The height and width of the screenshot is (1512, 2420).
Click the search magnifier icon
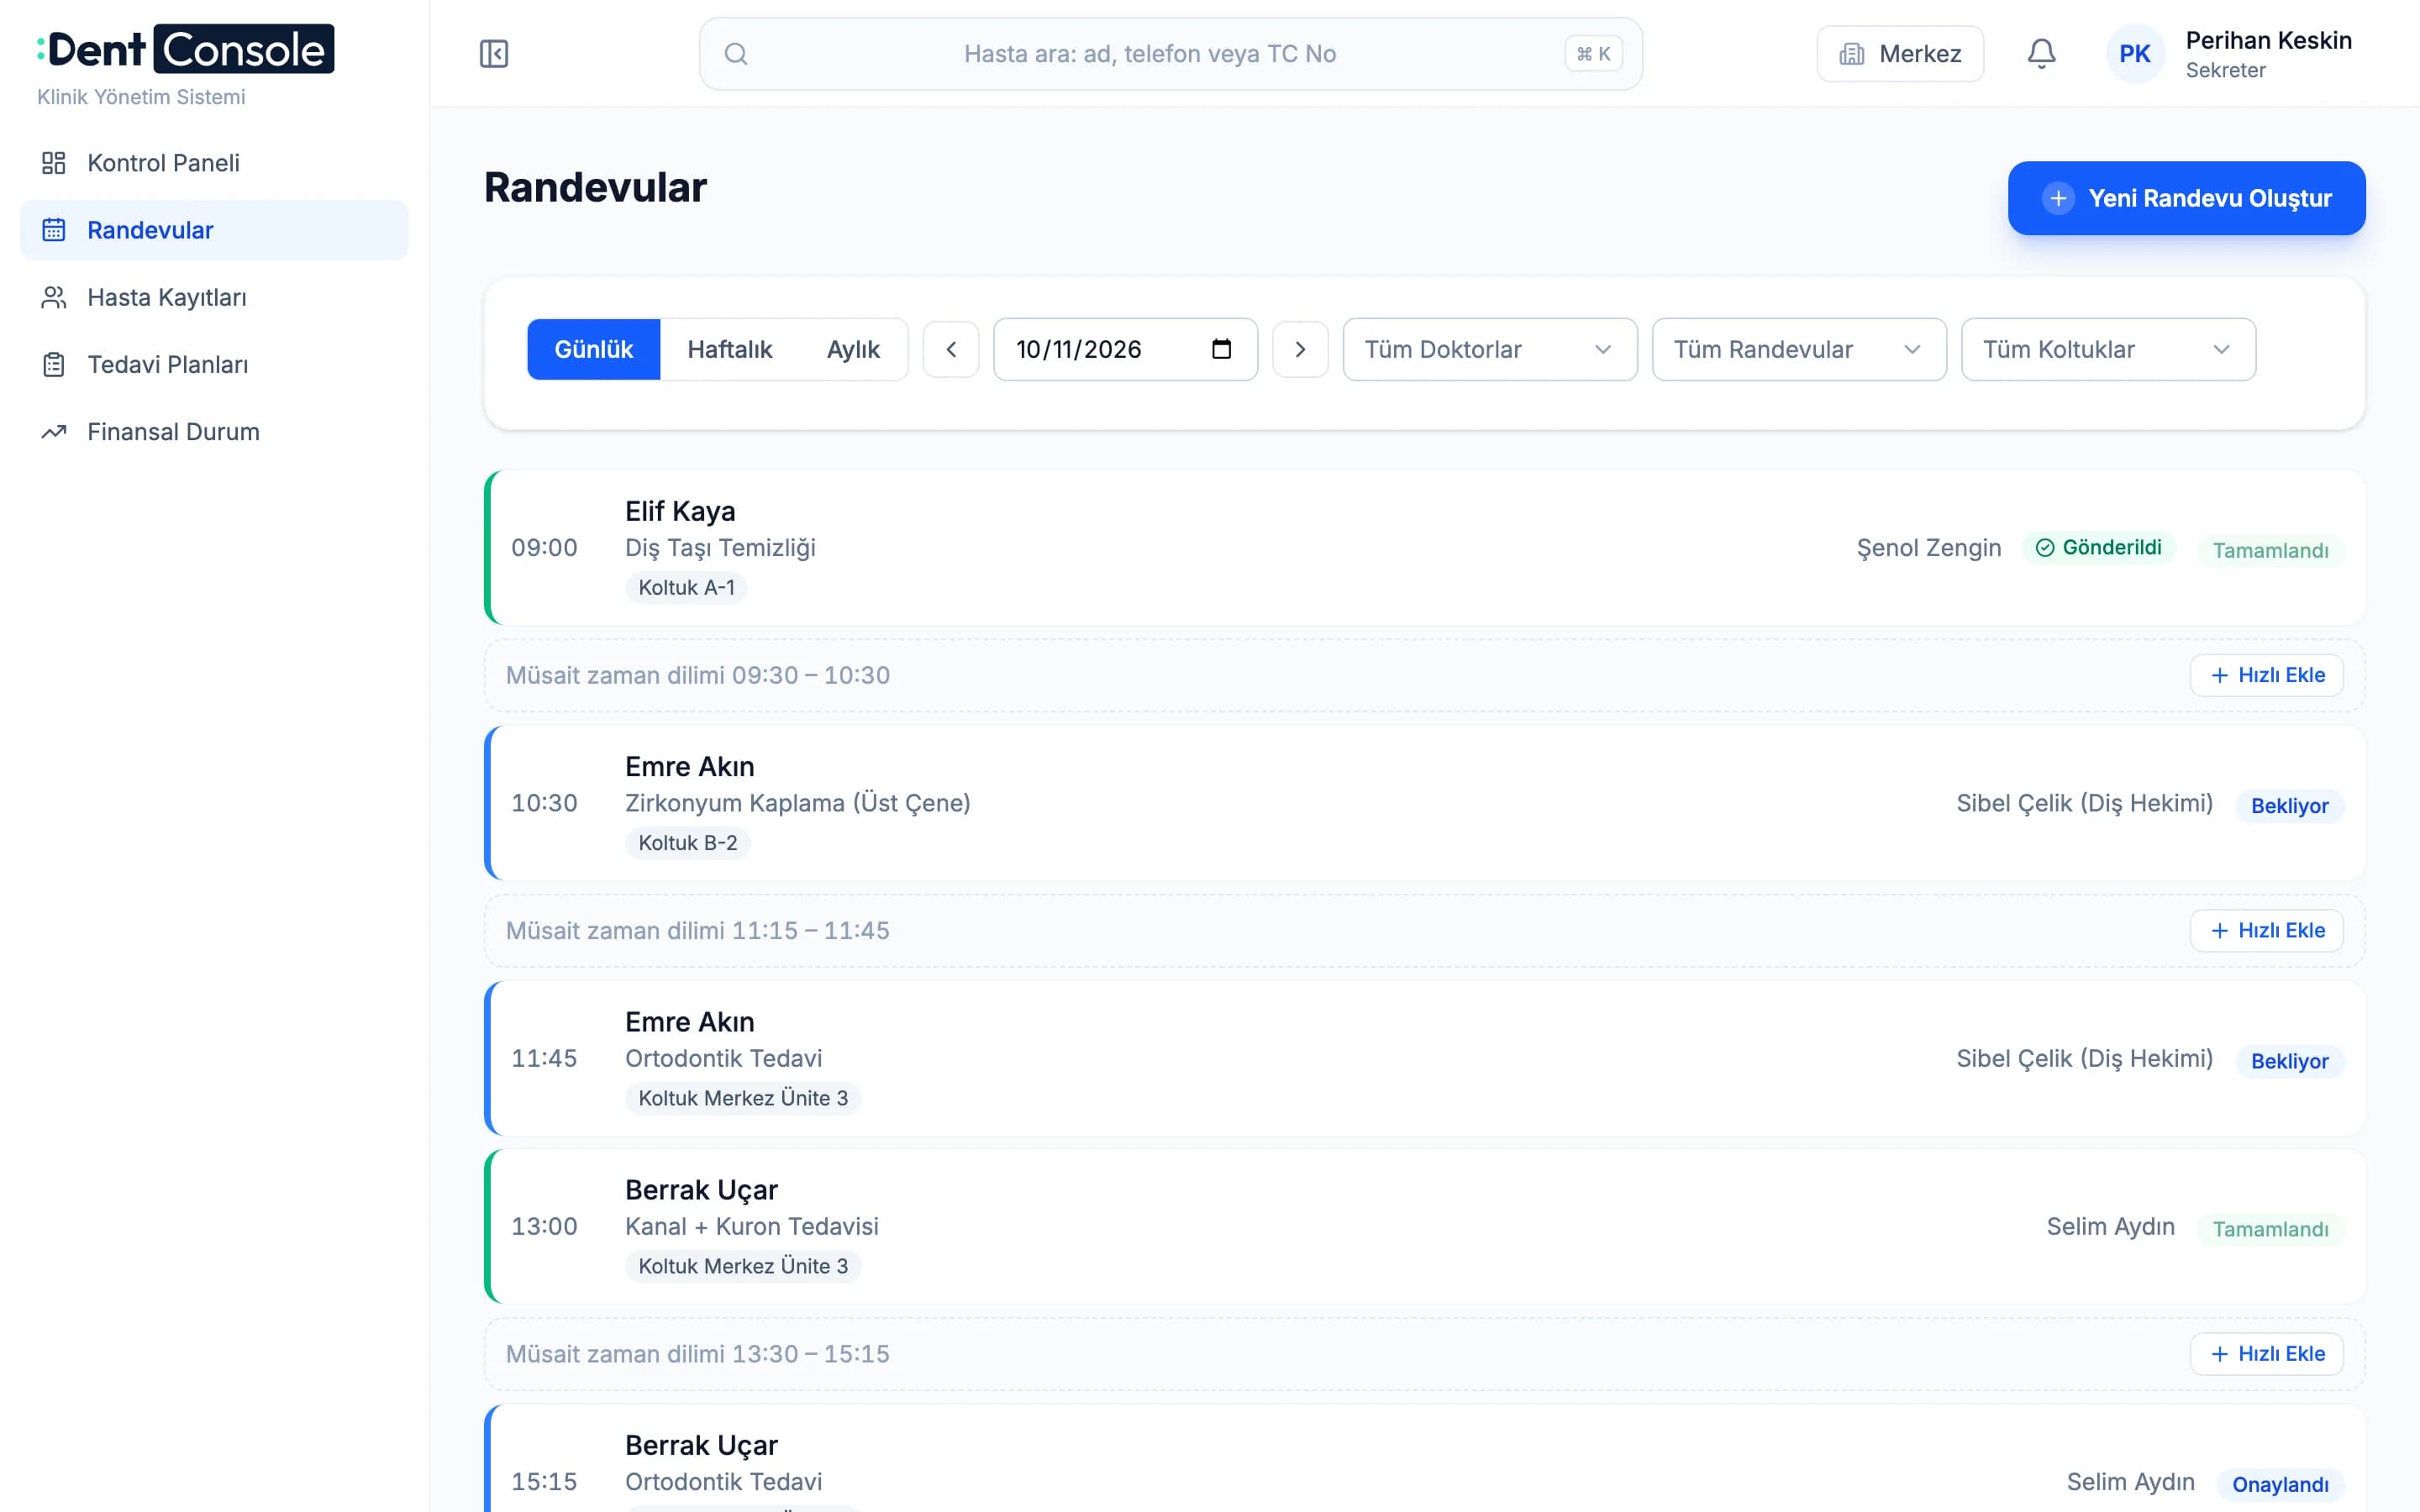[x=736, y=54]
